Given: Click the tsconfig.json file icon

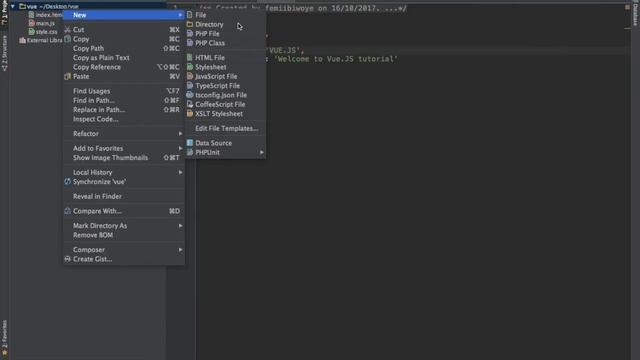Looking at the screenshot, I should [x=190, y=95].
